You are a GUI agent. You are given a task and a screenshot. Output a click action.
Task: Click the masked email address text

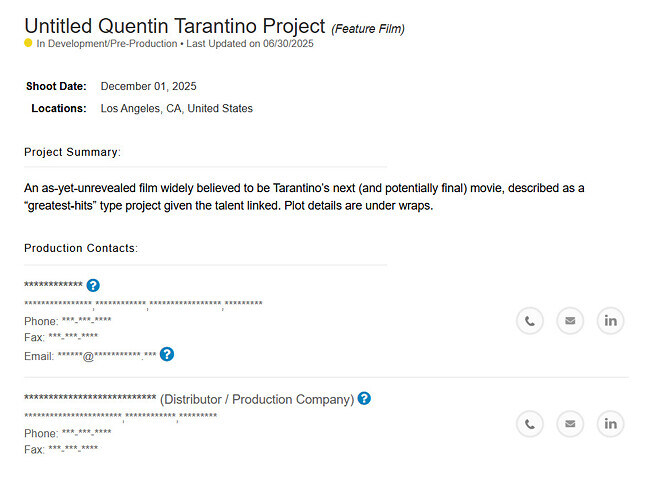coord(107,356)
